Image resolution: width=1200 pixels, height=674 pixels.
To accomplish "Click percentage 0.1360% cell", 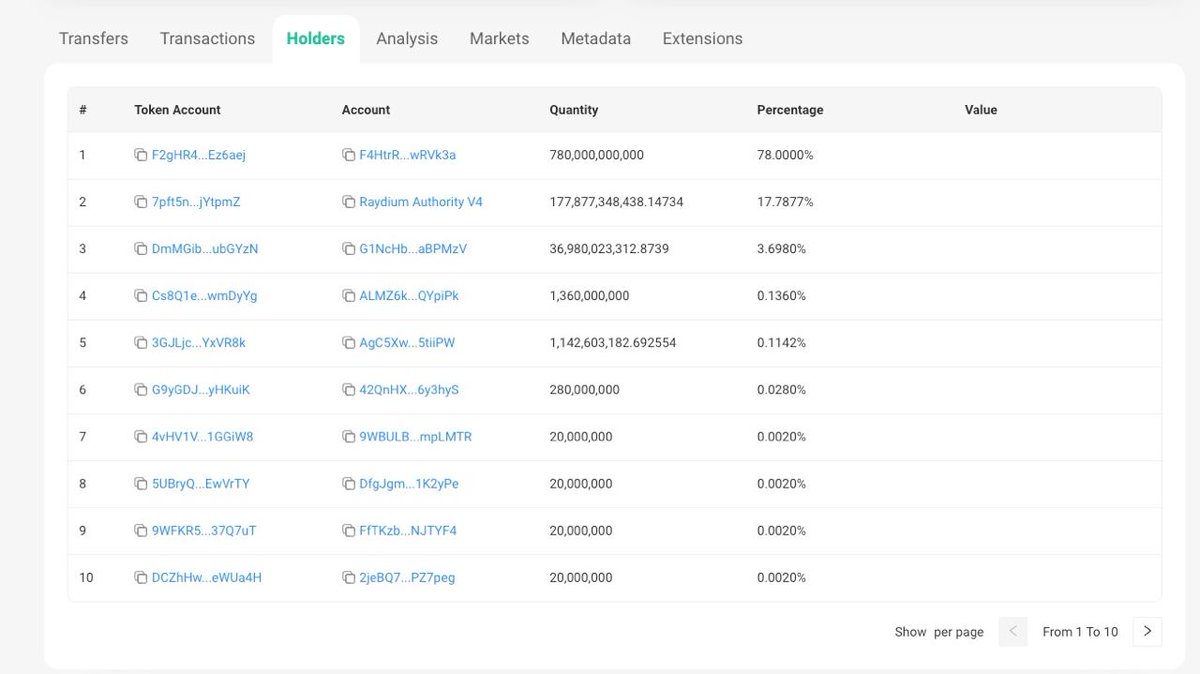I will tap(782, 296).
